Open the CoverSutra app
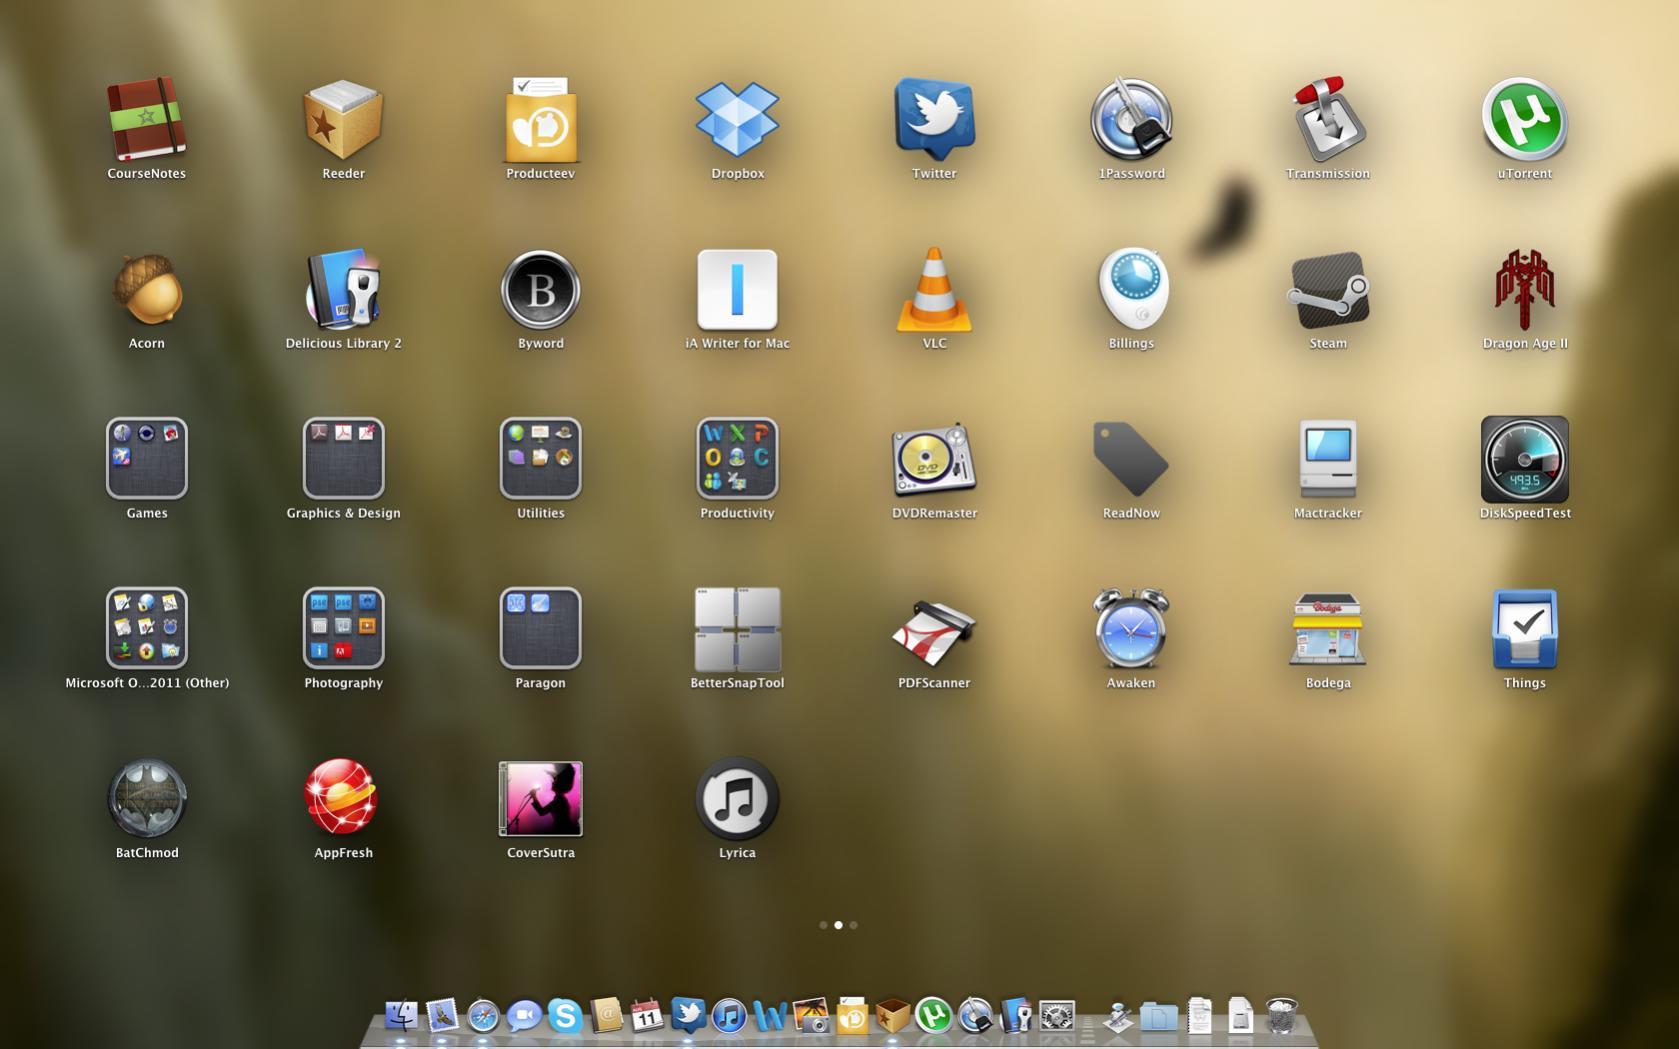This screenshot has height=1049, width=1679. (540, 798)
